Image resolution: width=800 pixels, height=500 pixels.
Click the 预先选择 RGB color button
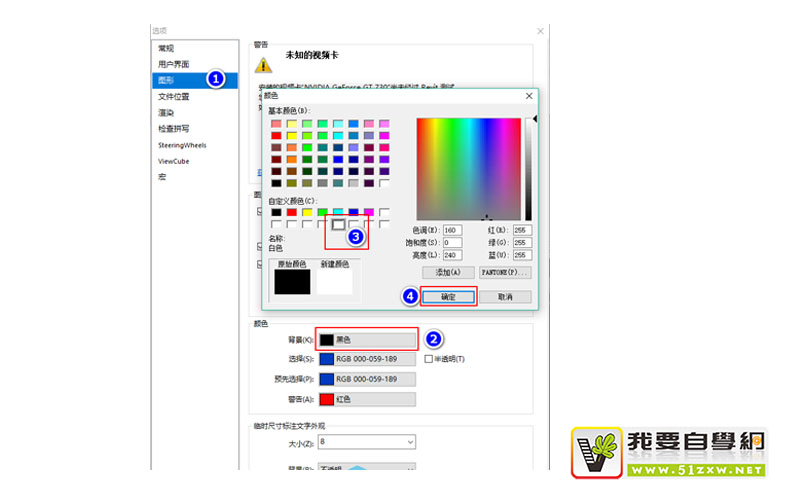[x=366, y=379]
